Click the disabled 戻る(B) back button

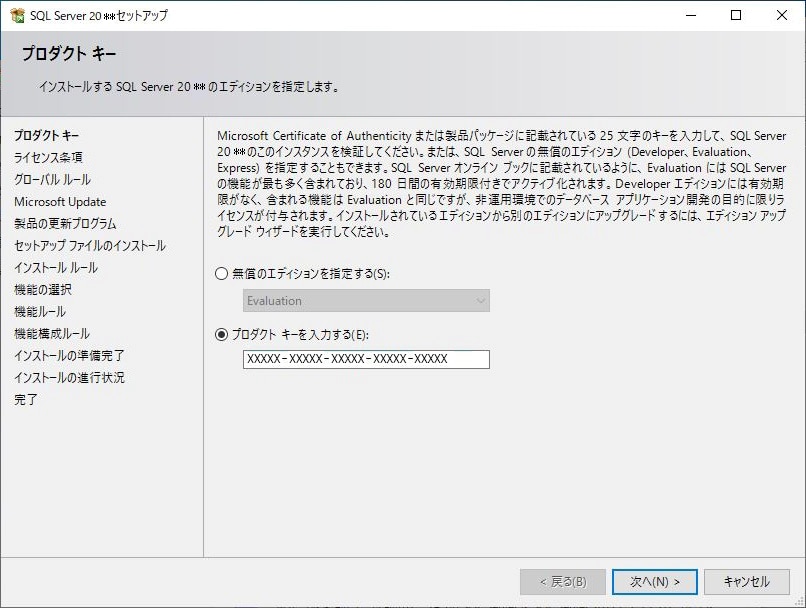click(x=563, y=582)
